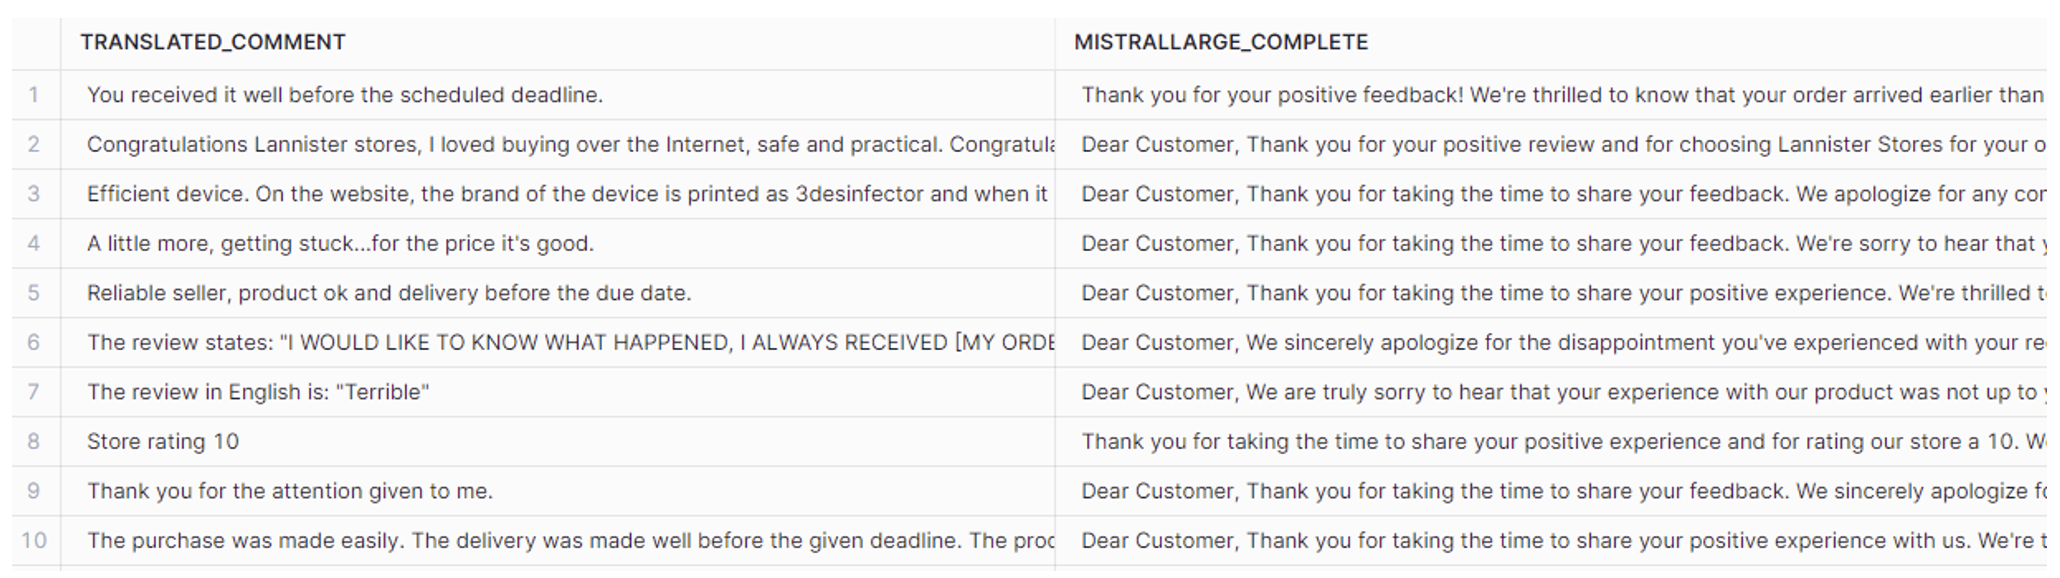The image size is (2060, 578).
Task: Select row number 10
Action: coord(35,540)
